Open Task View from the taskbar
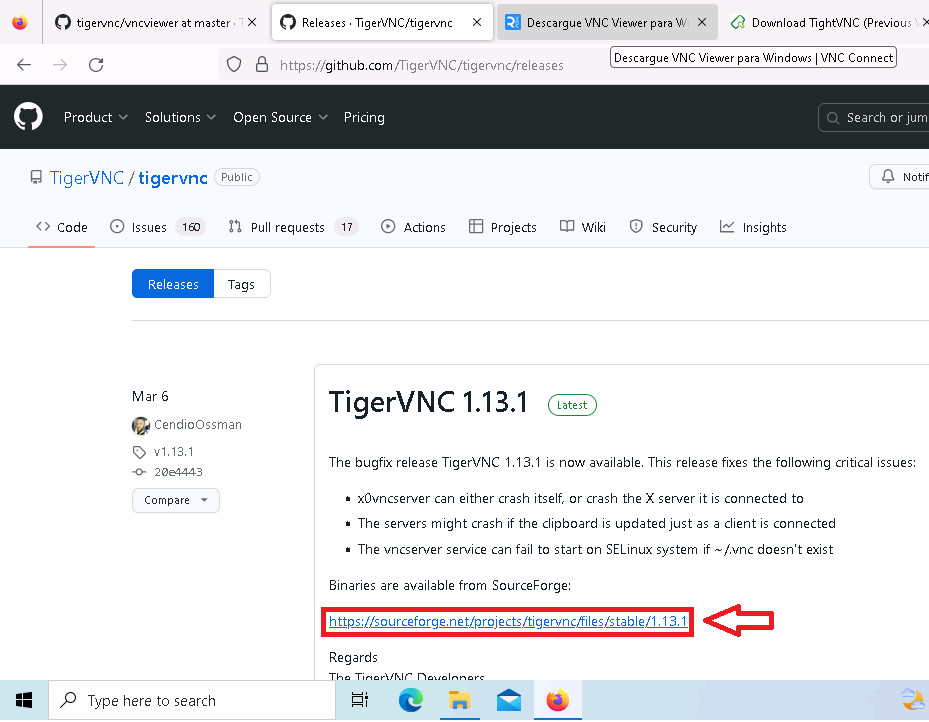Screen dimensions: 929x722 tap(360, 701)
